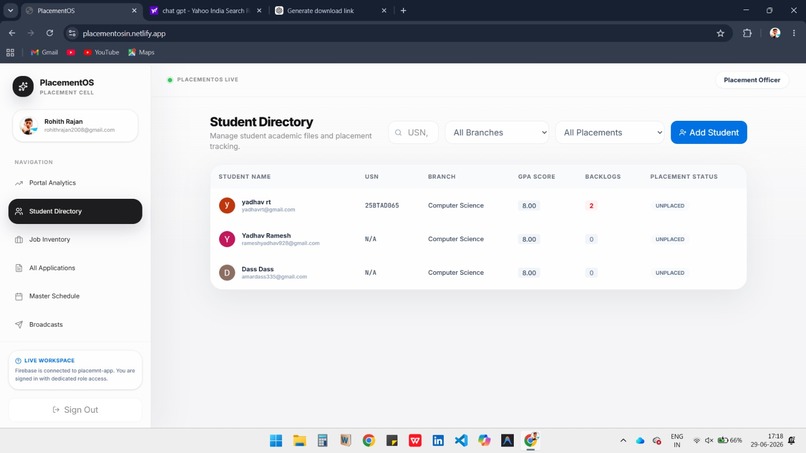Viewport: 806px width, 453px height.
Task: Open LinkedIn from taskbar
Action: (438, 441)
